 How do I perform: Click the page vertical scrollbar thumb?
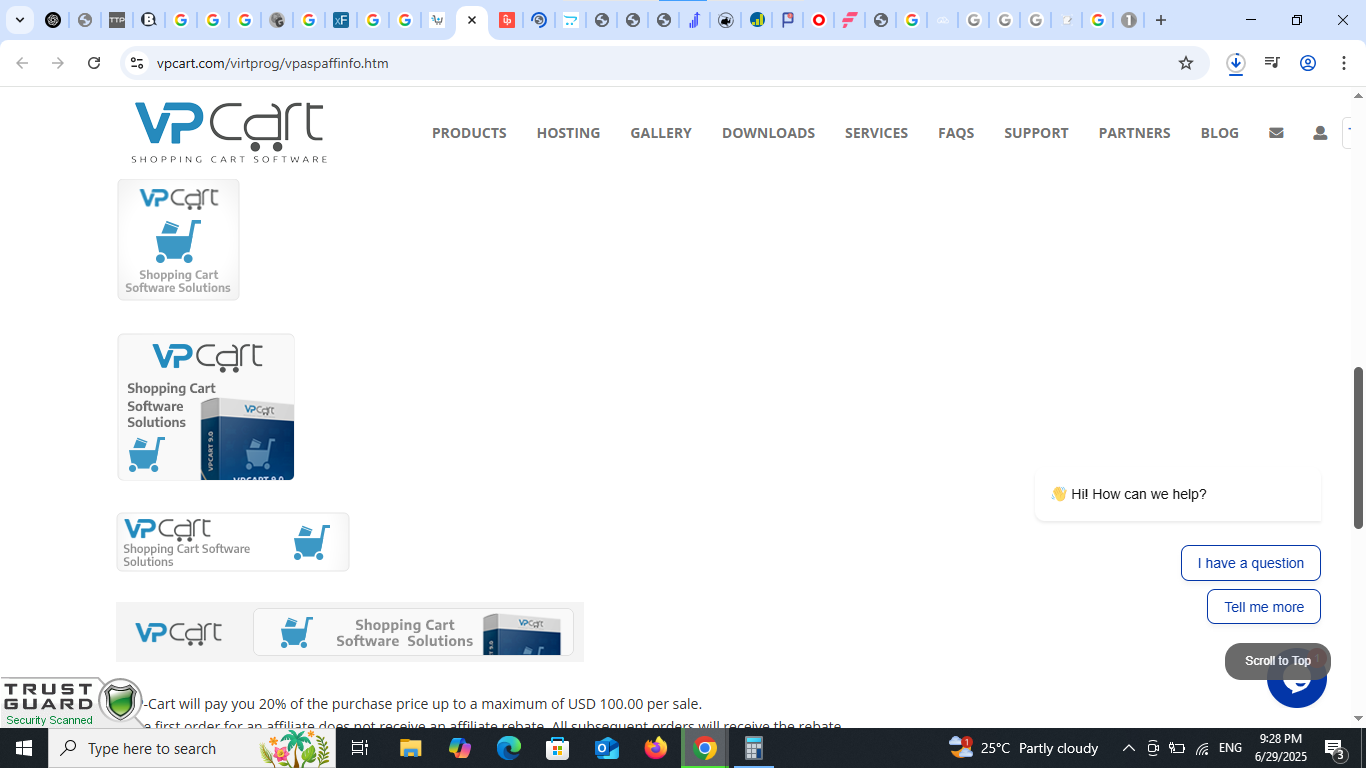pos(1358,448)
